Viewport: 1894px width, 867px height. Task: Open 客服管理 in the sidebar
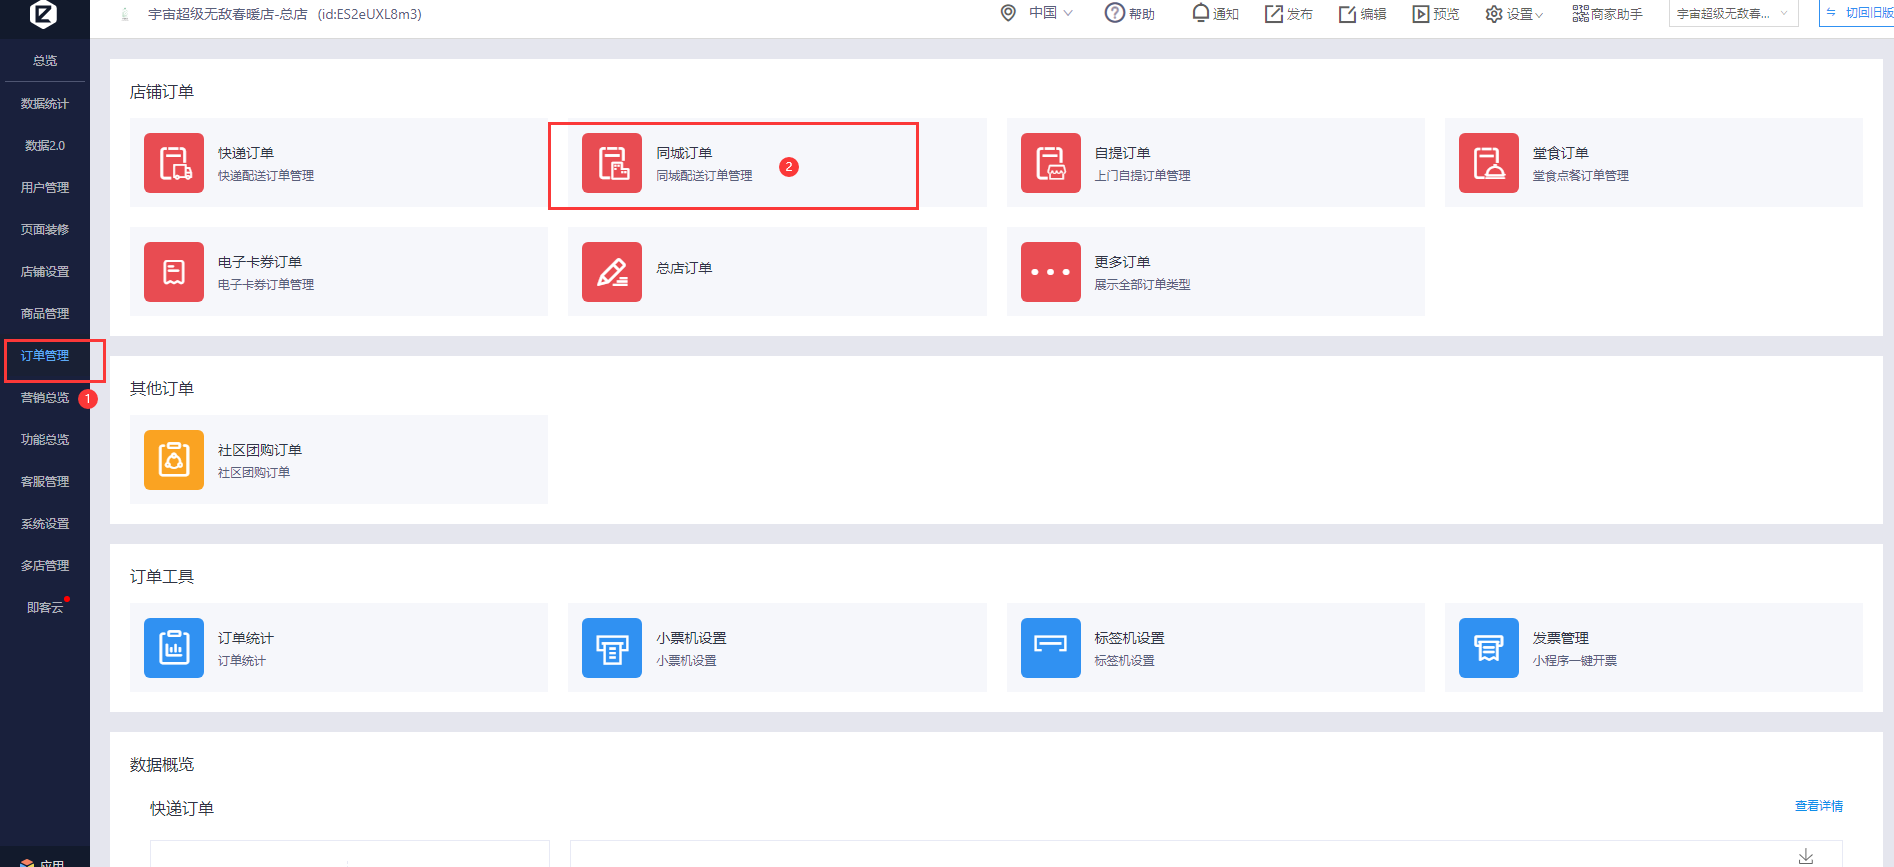tap(45, 482)
